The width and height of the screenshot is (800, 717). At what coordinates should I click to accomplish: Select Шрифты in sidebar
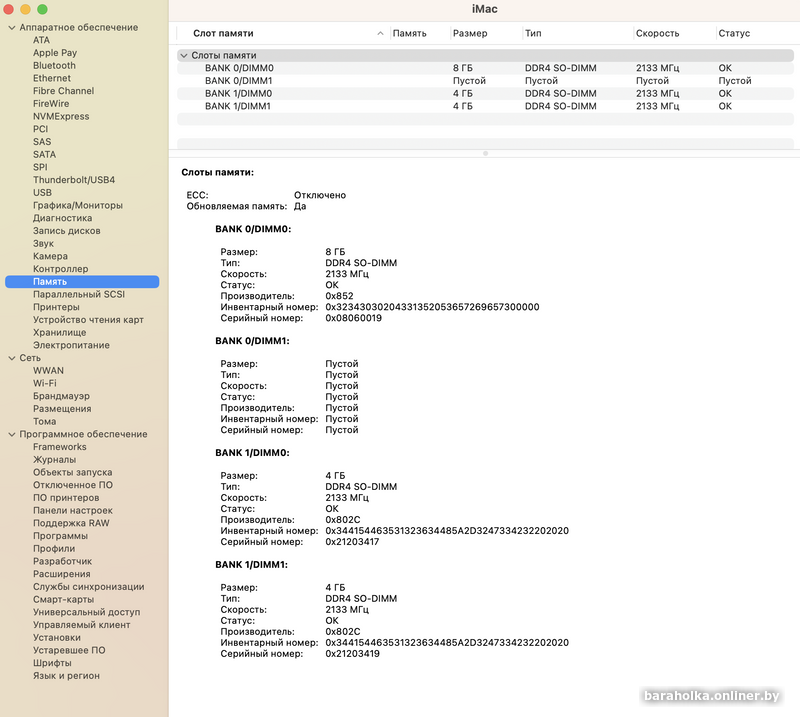52,663
